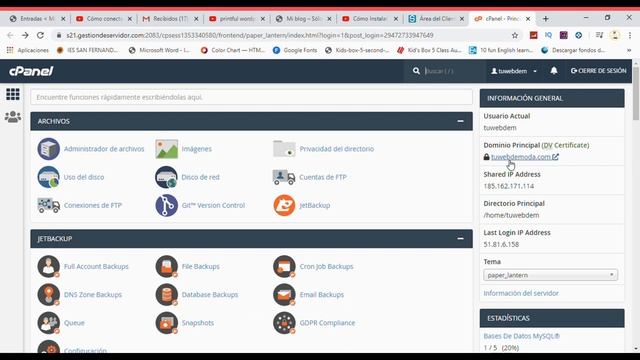Click the page vertical scrollbar thumb
Screen dimensions: 640x360
[x=636, y=94]
